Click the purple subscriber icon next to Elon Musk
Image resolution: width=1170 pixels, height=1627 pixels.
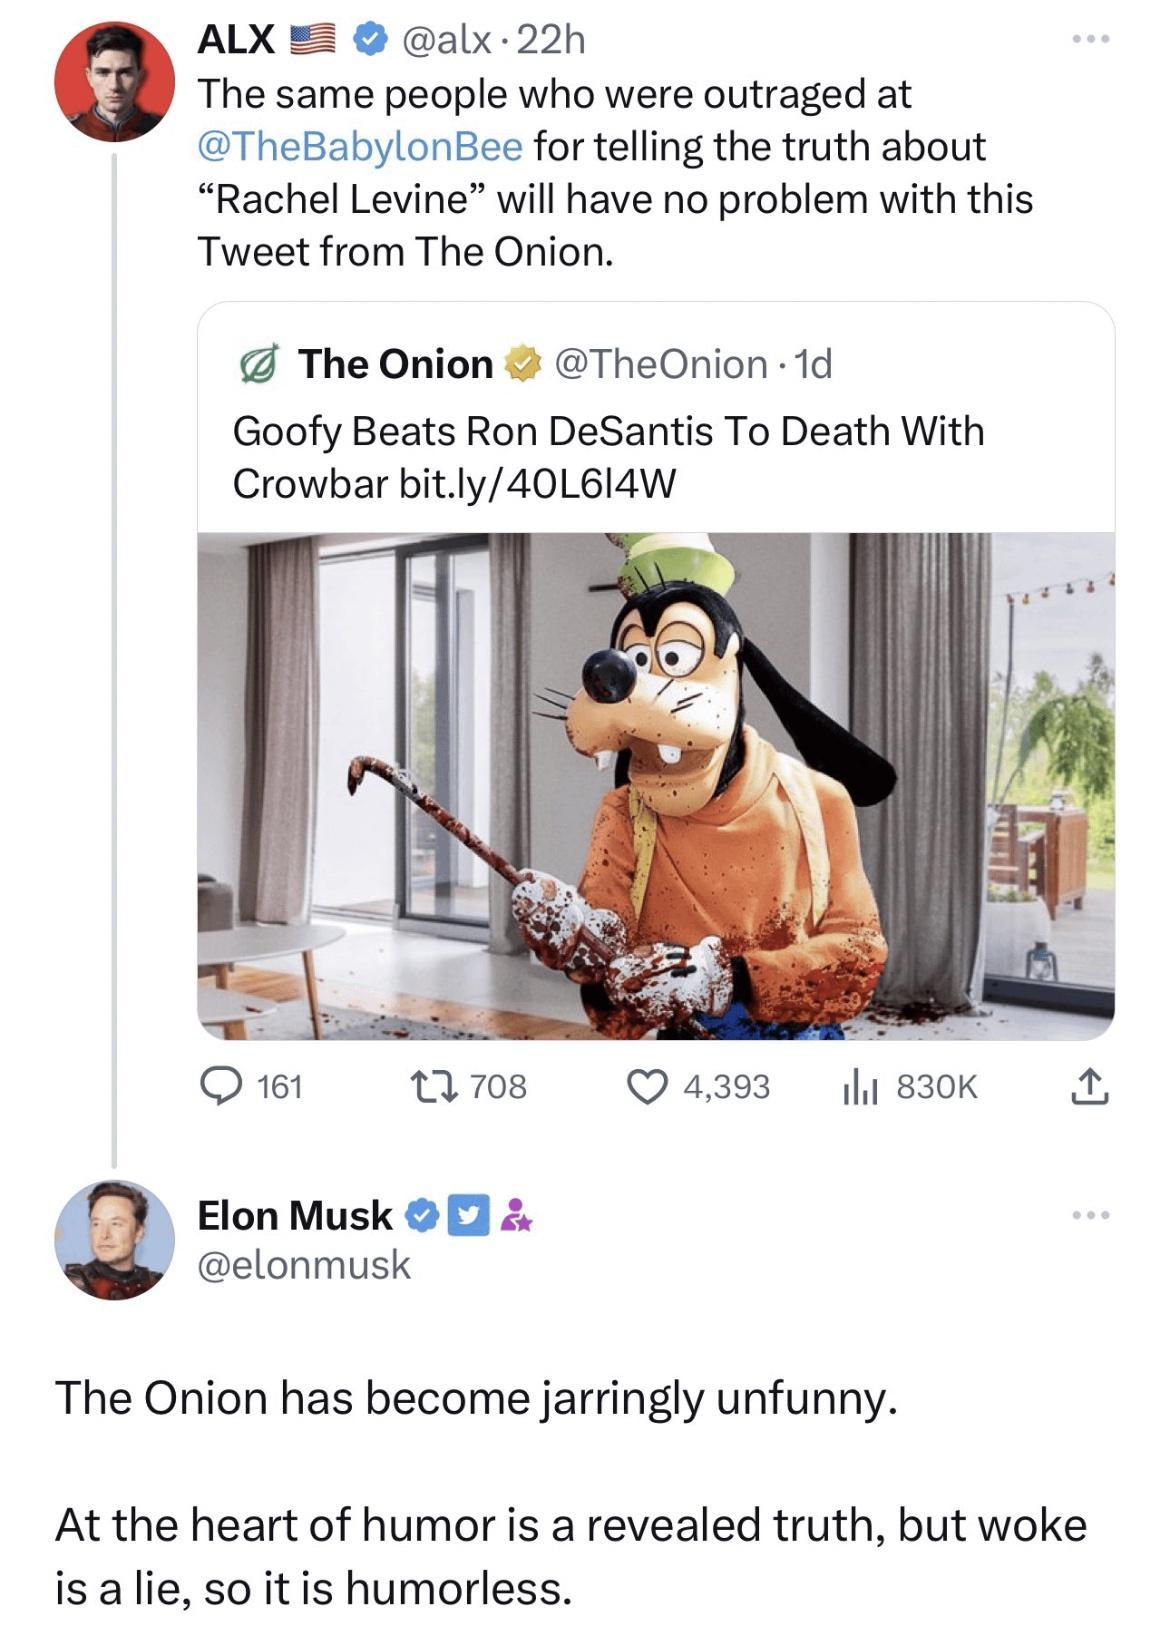pyautogui.click(x=510, y=1215)
